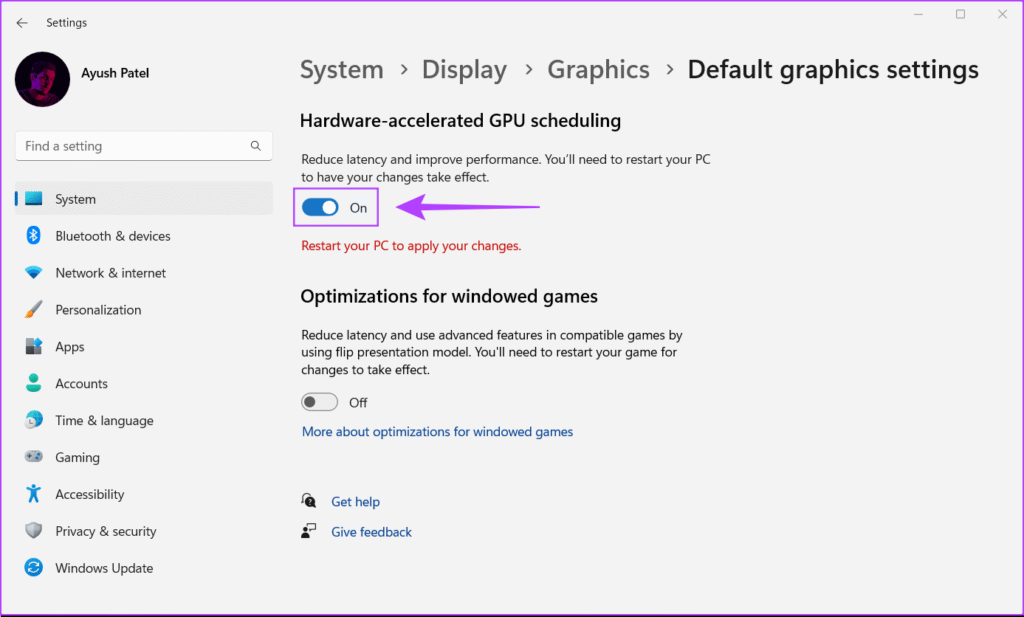Click the Accessibility figure icon
The height and width of the screenshot is (617, 1024).
[34, 495]
